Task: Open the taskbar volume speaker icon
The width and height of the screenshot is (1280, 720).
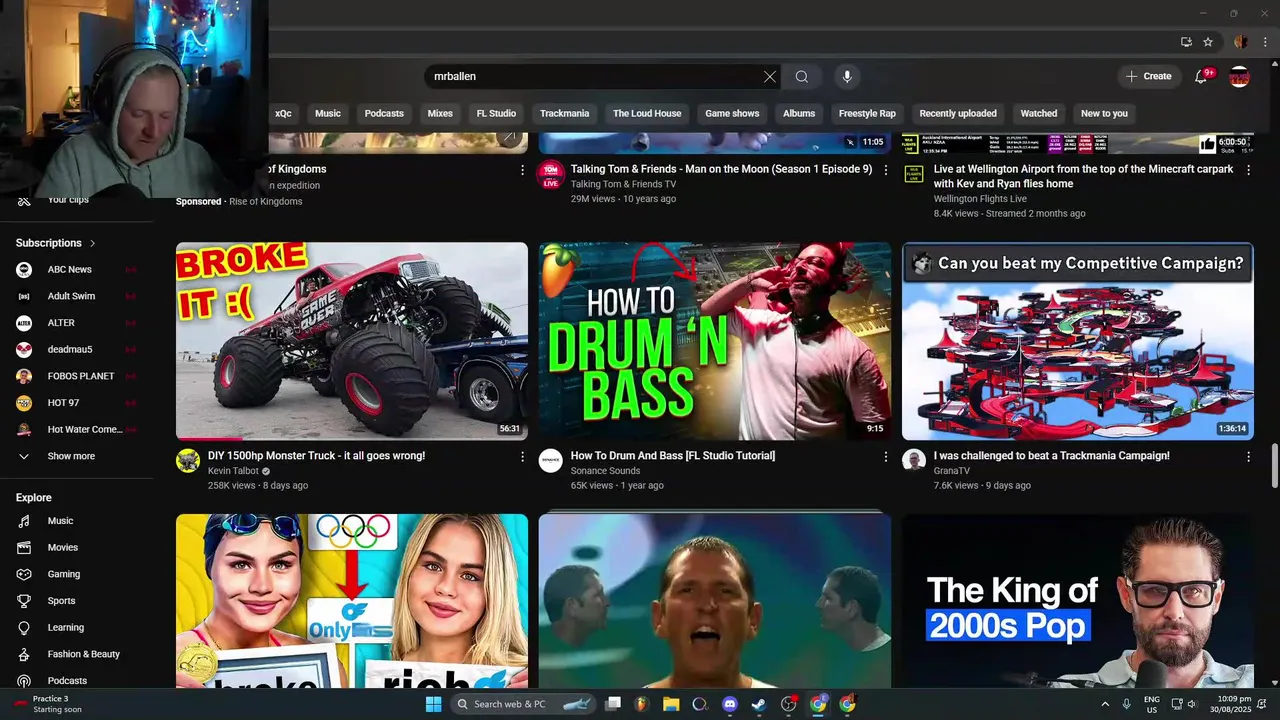Action: (x=1191, y=704)
